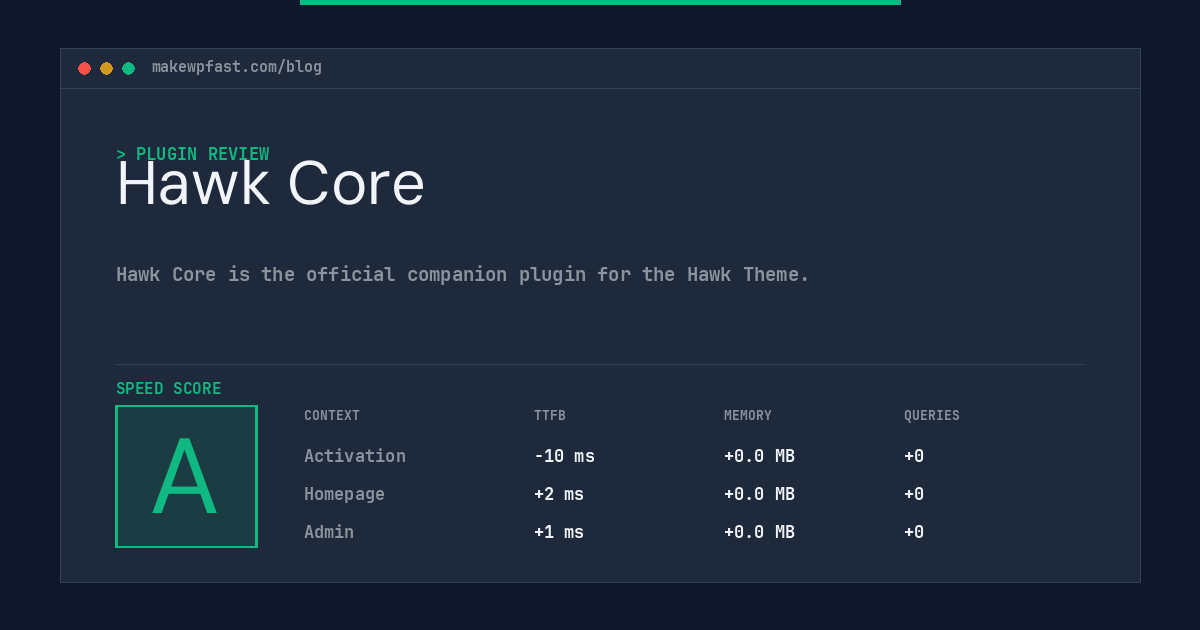Click the '-10 ms' TTFB value
1200x630 pixels.
(x=564, y=456)
